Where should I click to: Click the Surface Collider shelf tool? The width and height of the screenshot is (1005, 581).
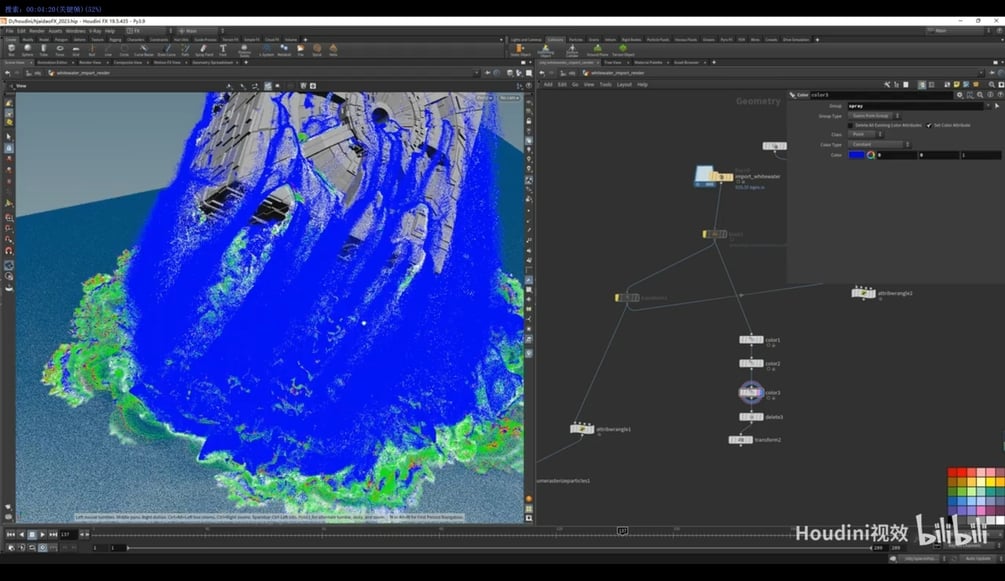572,50
